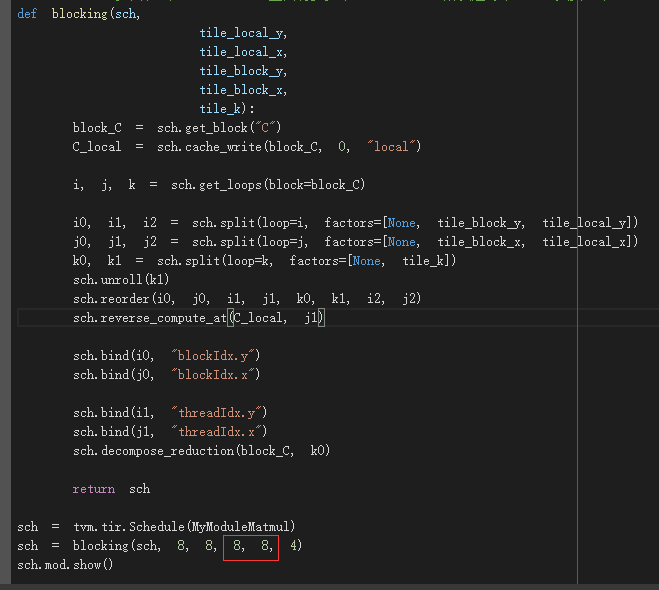The height and width of the screenshot is (590, 659).
Task: Click the tvm.tir.Schedule(MyModuleMatmul) line
Action: pos(156,527)
